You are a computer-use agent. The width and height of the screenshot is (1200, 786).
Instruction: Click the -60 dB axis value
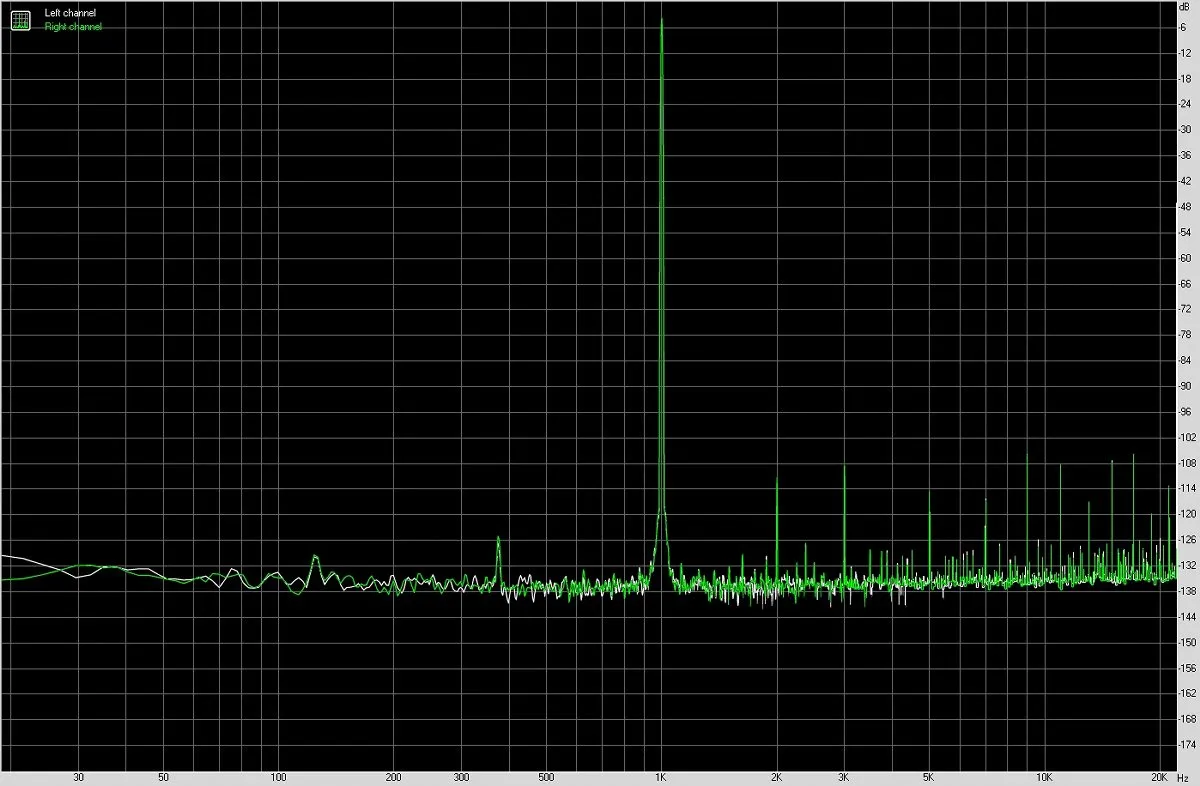(1186, 258)
